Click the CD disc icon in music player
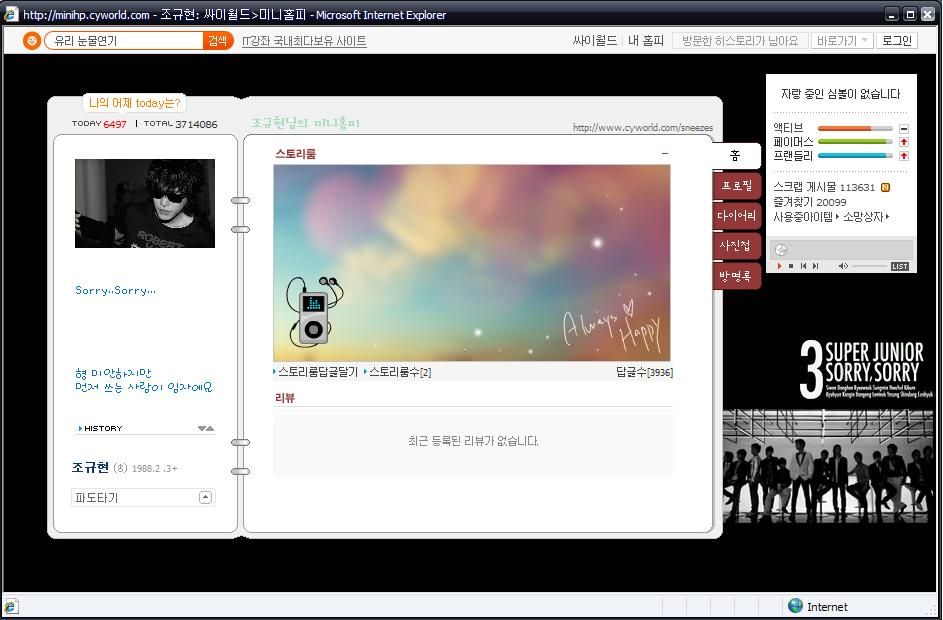 [781, 250]
